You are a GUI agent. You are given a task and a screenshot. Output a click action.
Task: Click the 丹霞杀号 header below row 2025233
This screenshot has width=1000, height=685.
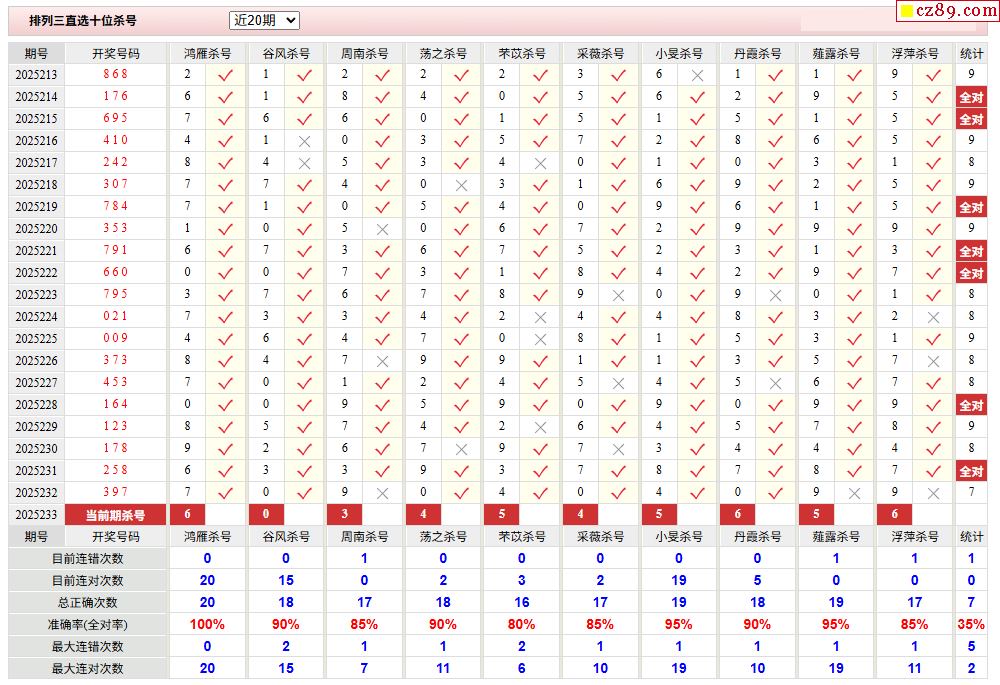758,536
